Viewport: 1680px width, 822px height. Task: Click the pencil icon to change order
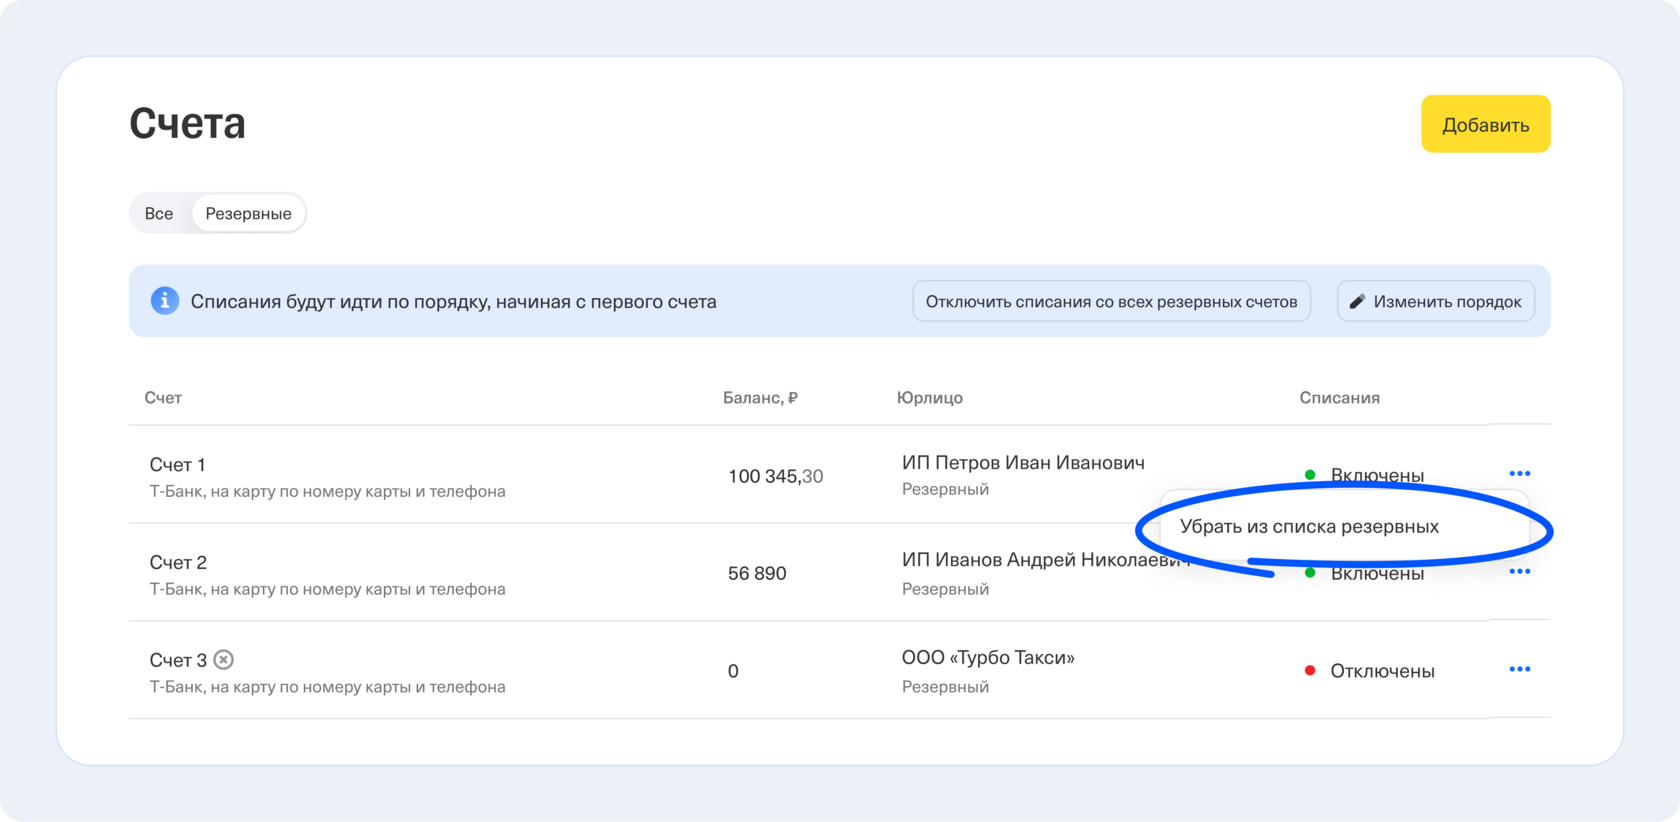(x=1357, y=302)
